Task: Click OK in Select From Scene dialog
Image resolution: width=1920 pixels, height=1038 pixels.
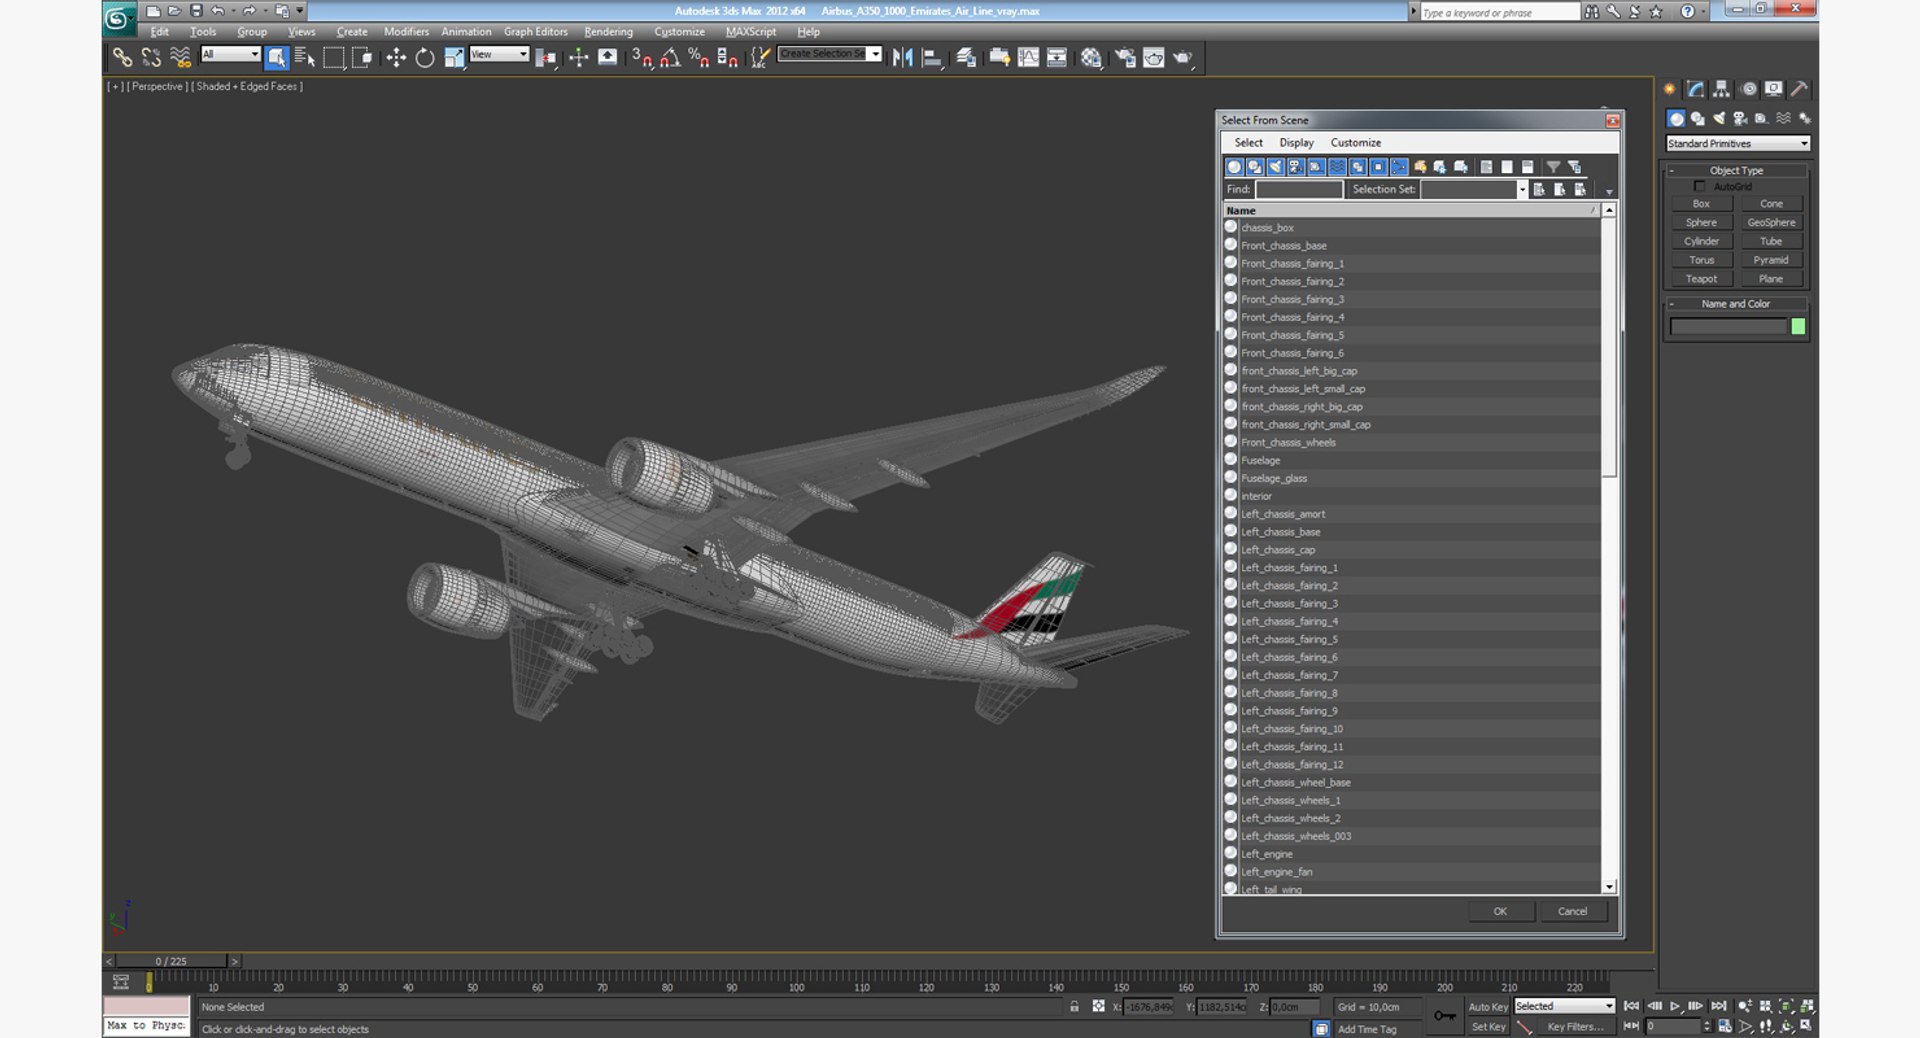Action: tap(1500, 911)
